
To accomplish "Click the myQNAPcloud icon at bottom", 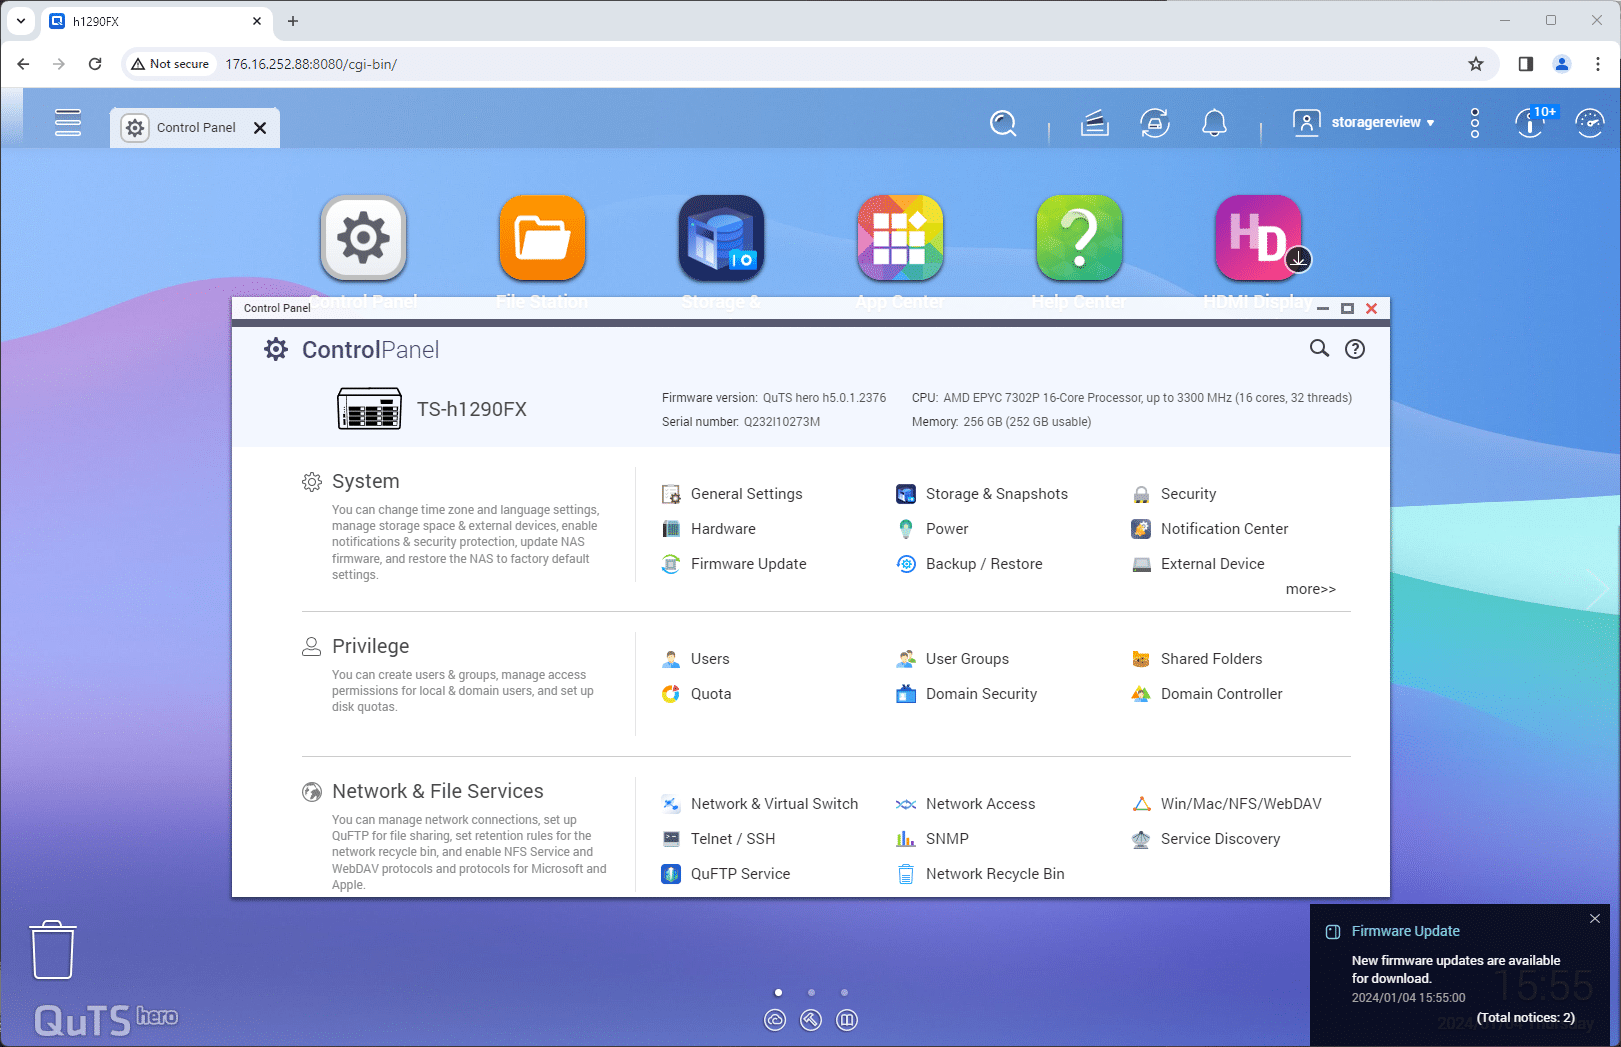I will tap(775, 1020).
